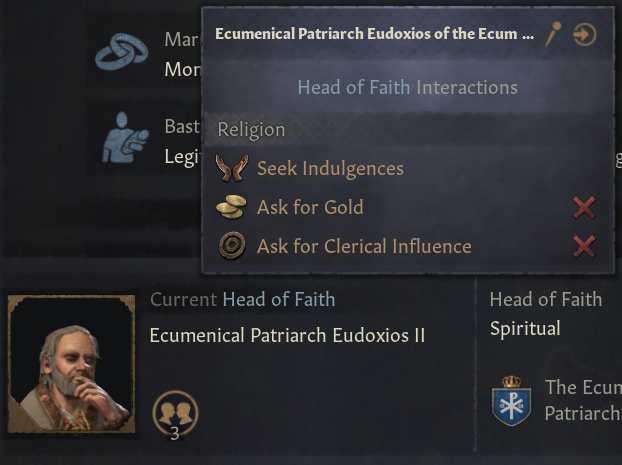Open the Ecumenical Patriarchate coat of arms
This screenshot has width=622, height=465.
pyautogui.click(x=512, y=400)
